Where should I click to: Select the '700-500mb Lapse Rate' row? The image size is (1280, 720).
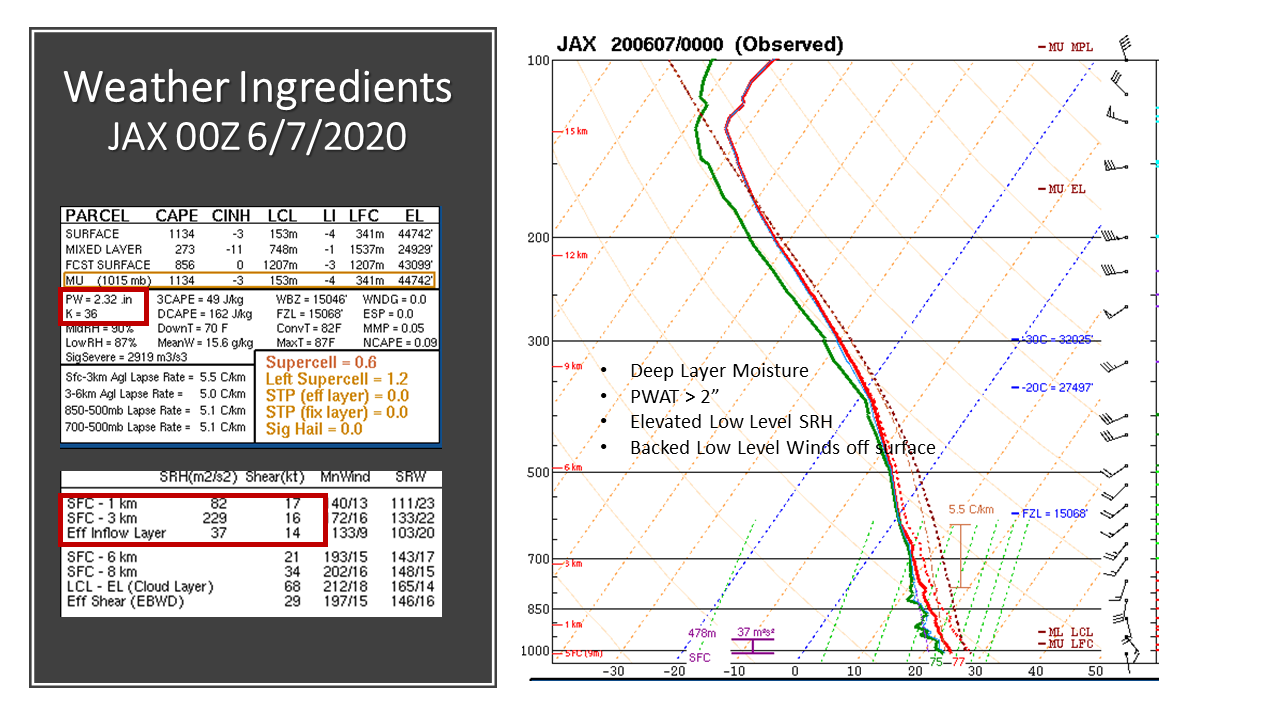point(155,427)
